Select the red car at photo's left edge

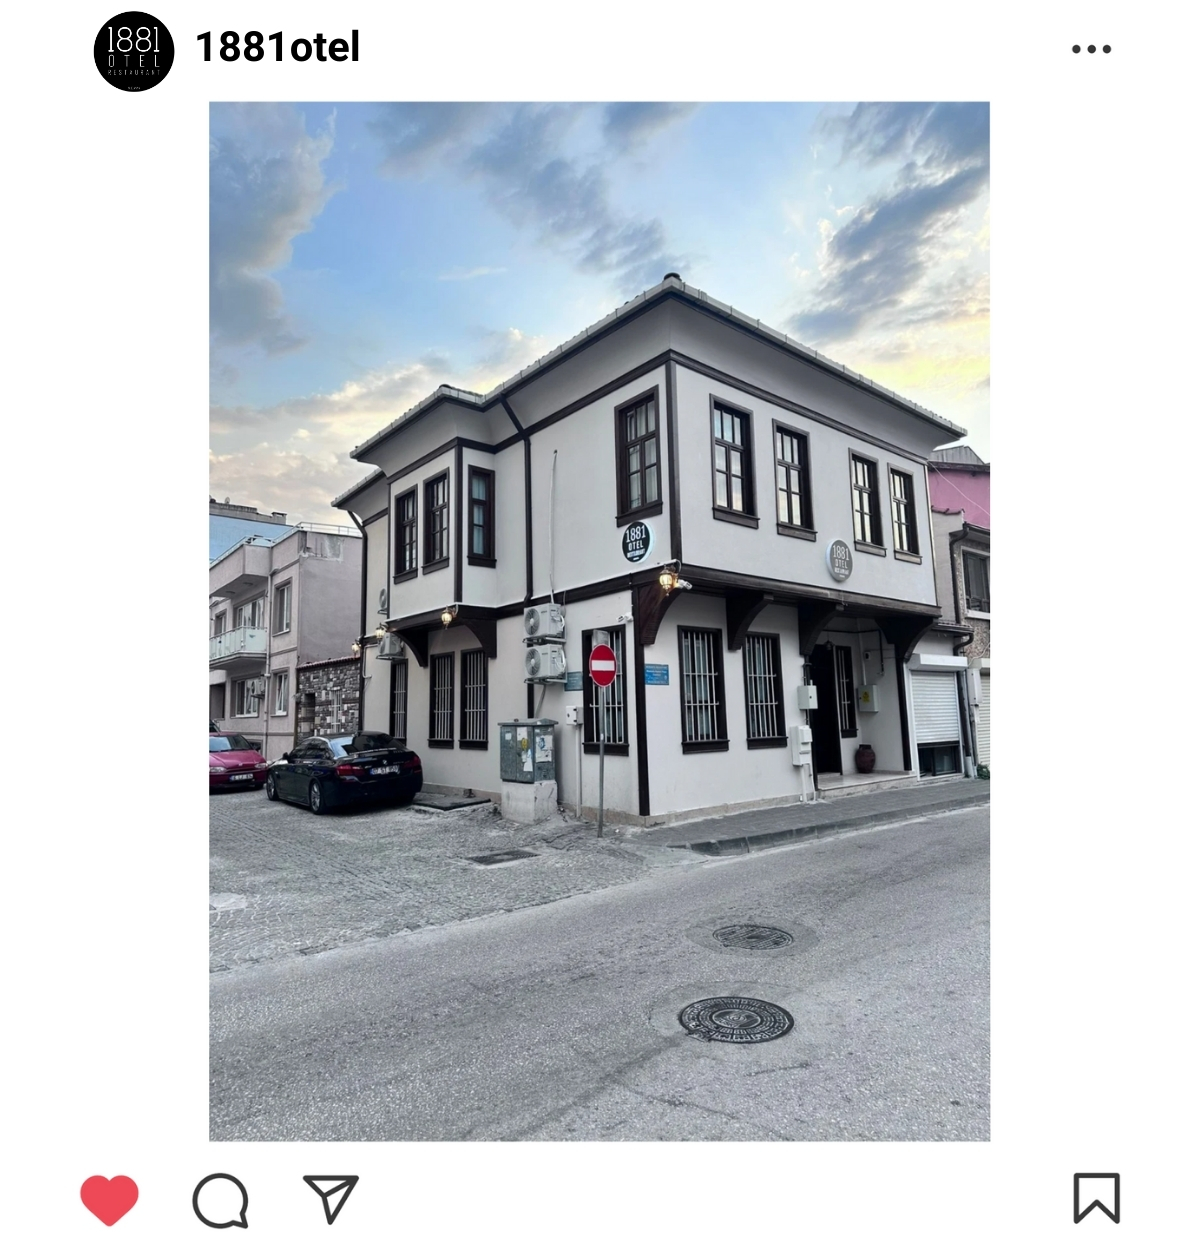[236, 761]
